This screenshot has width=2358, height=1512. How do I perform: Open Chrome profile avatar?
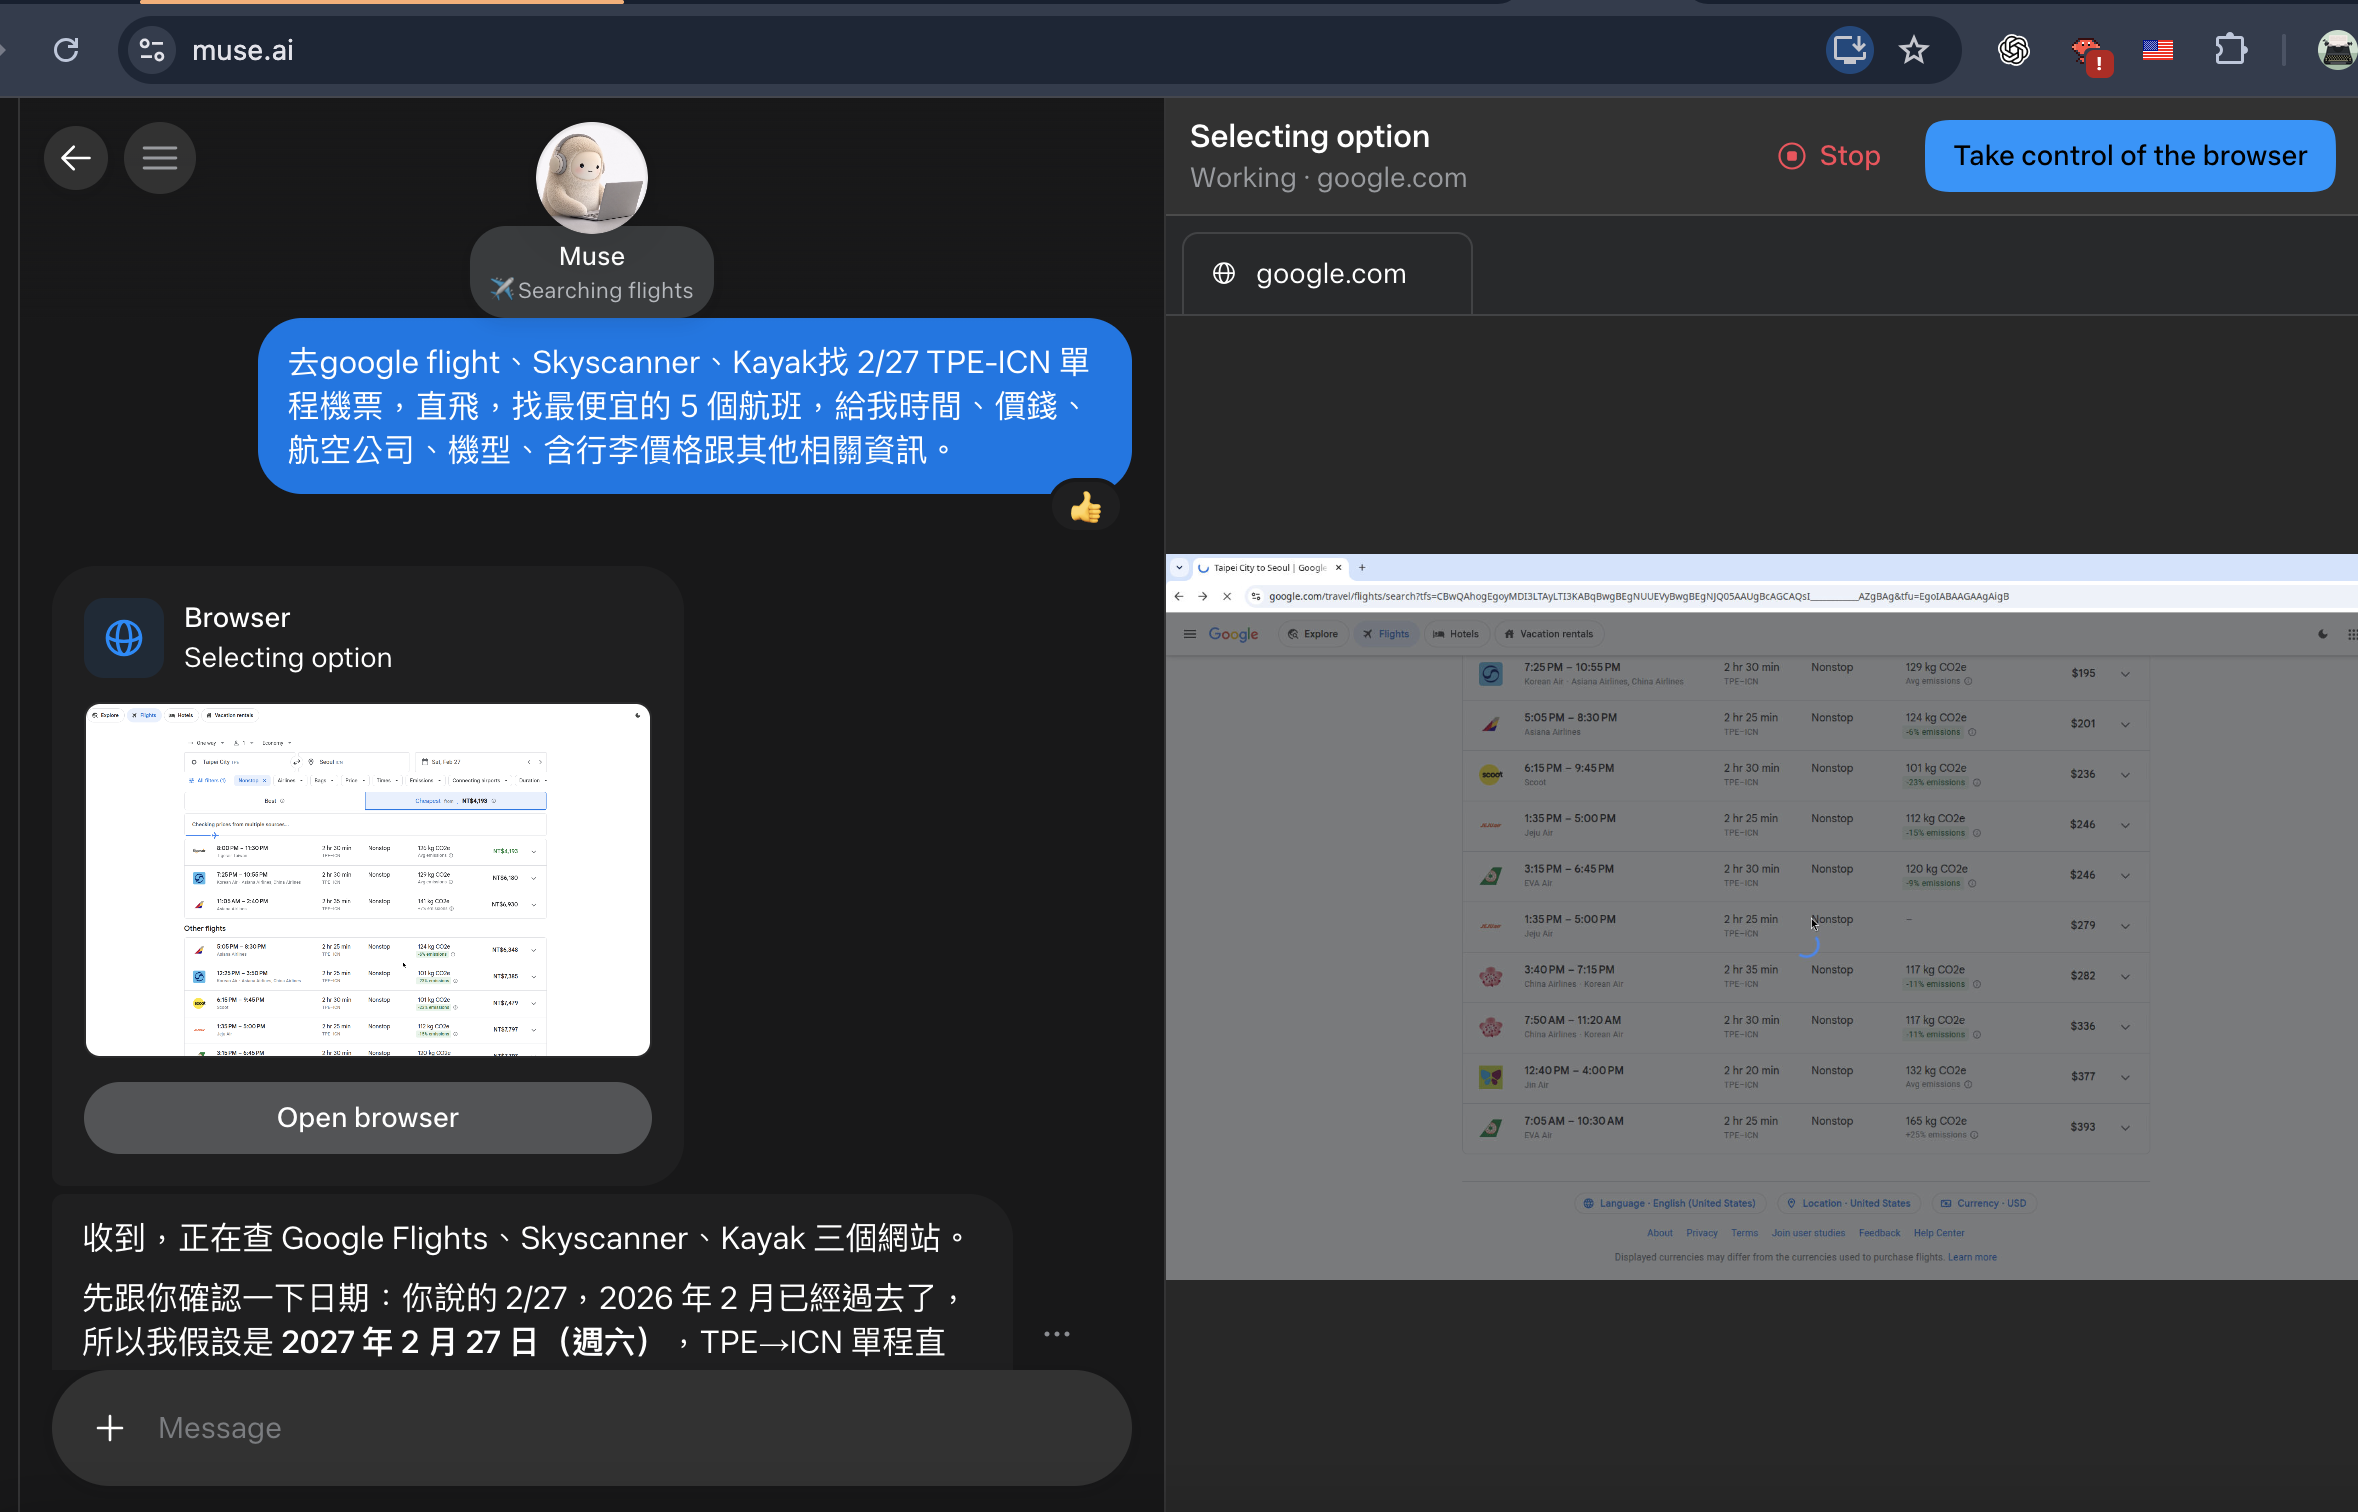pos(2336,50)
